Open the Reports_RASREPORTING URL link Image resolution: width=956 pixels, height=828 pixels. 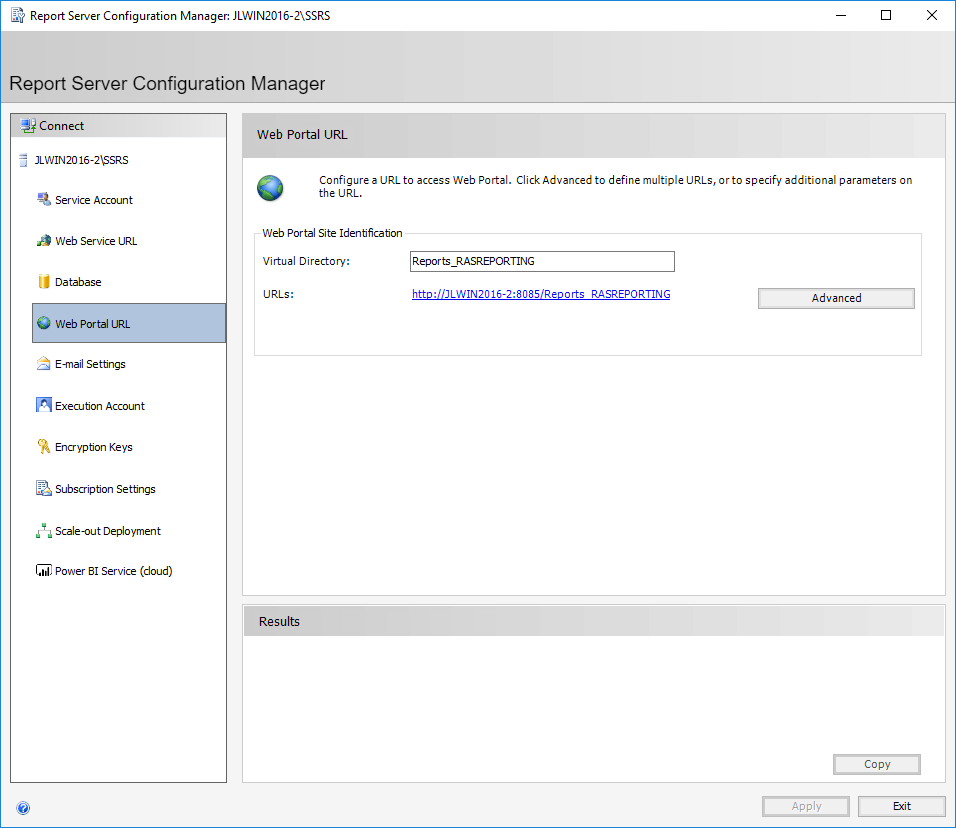pos(541,294)
